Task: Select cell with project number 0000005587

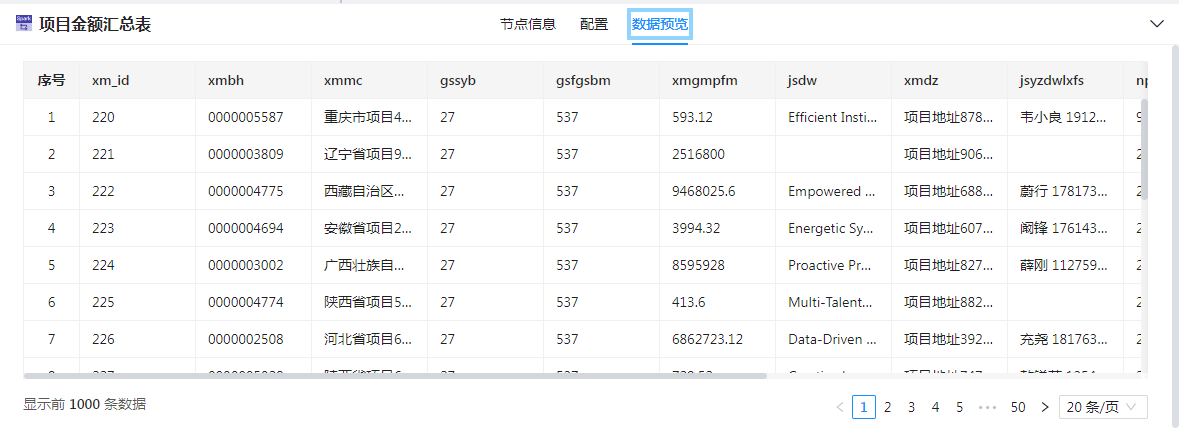Action: [x=246, y=117]
